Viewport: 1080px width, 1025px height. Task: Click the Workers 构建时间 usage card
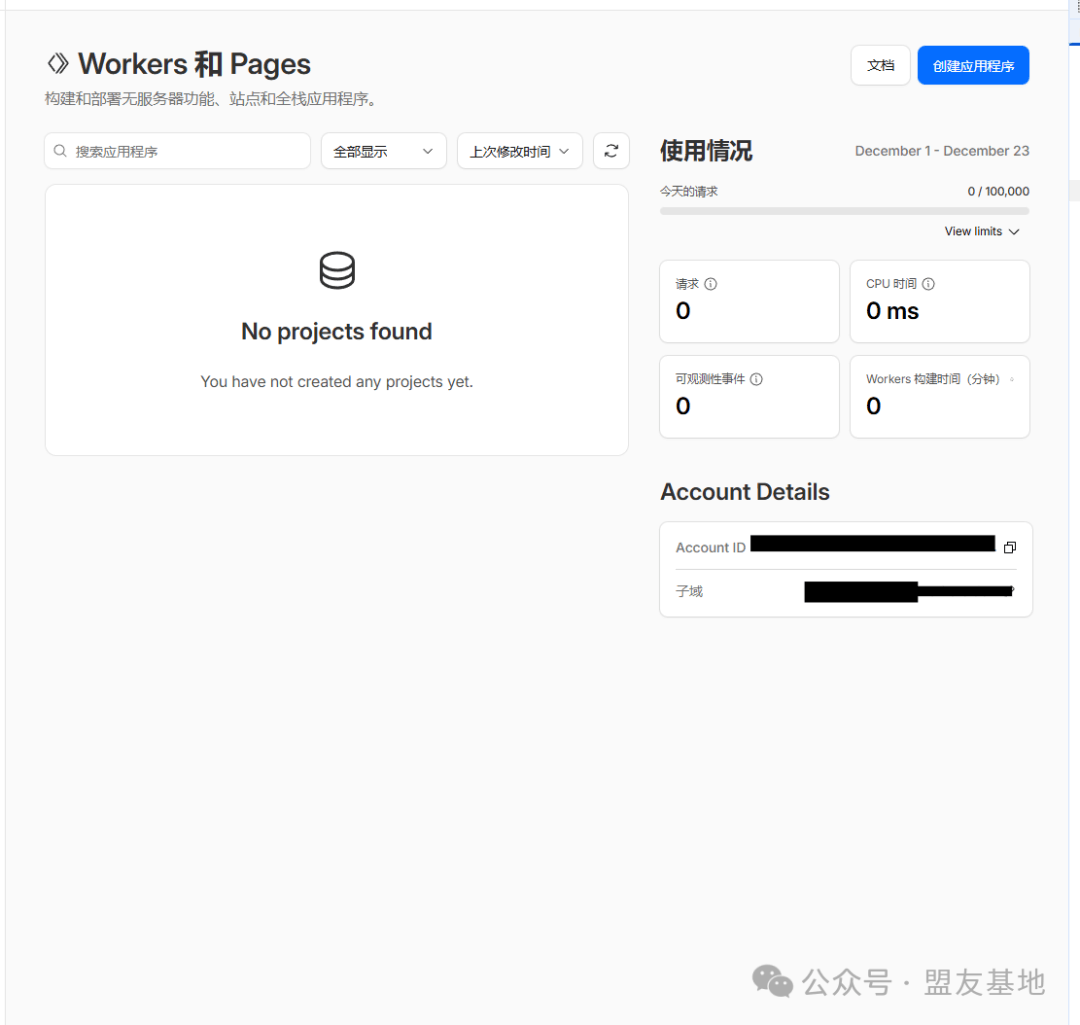click(x=939, y=397)
